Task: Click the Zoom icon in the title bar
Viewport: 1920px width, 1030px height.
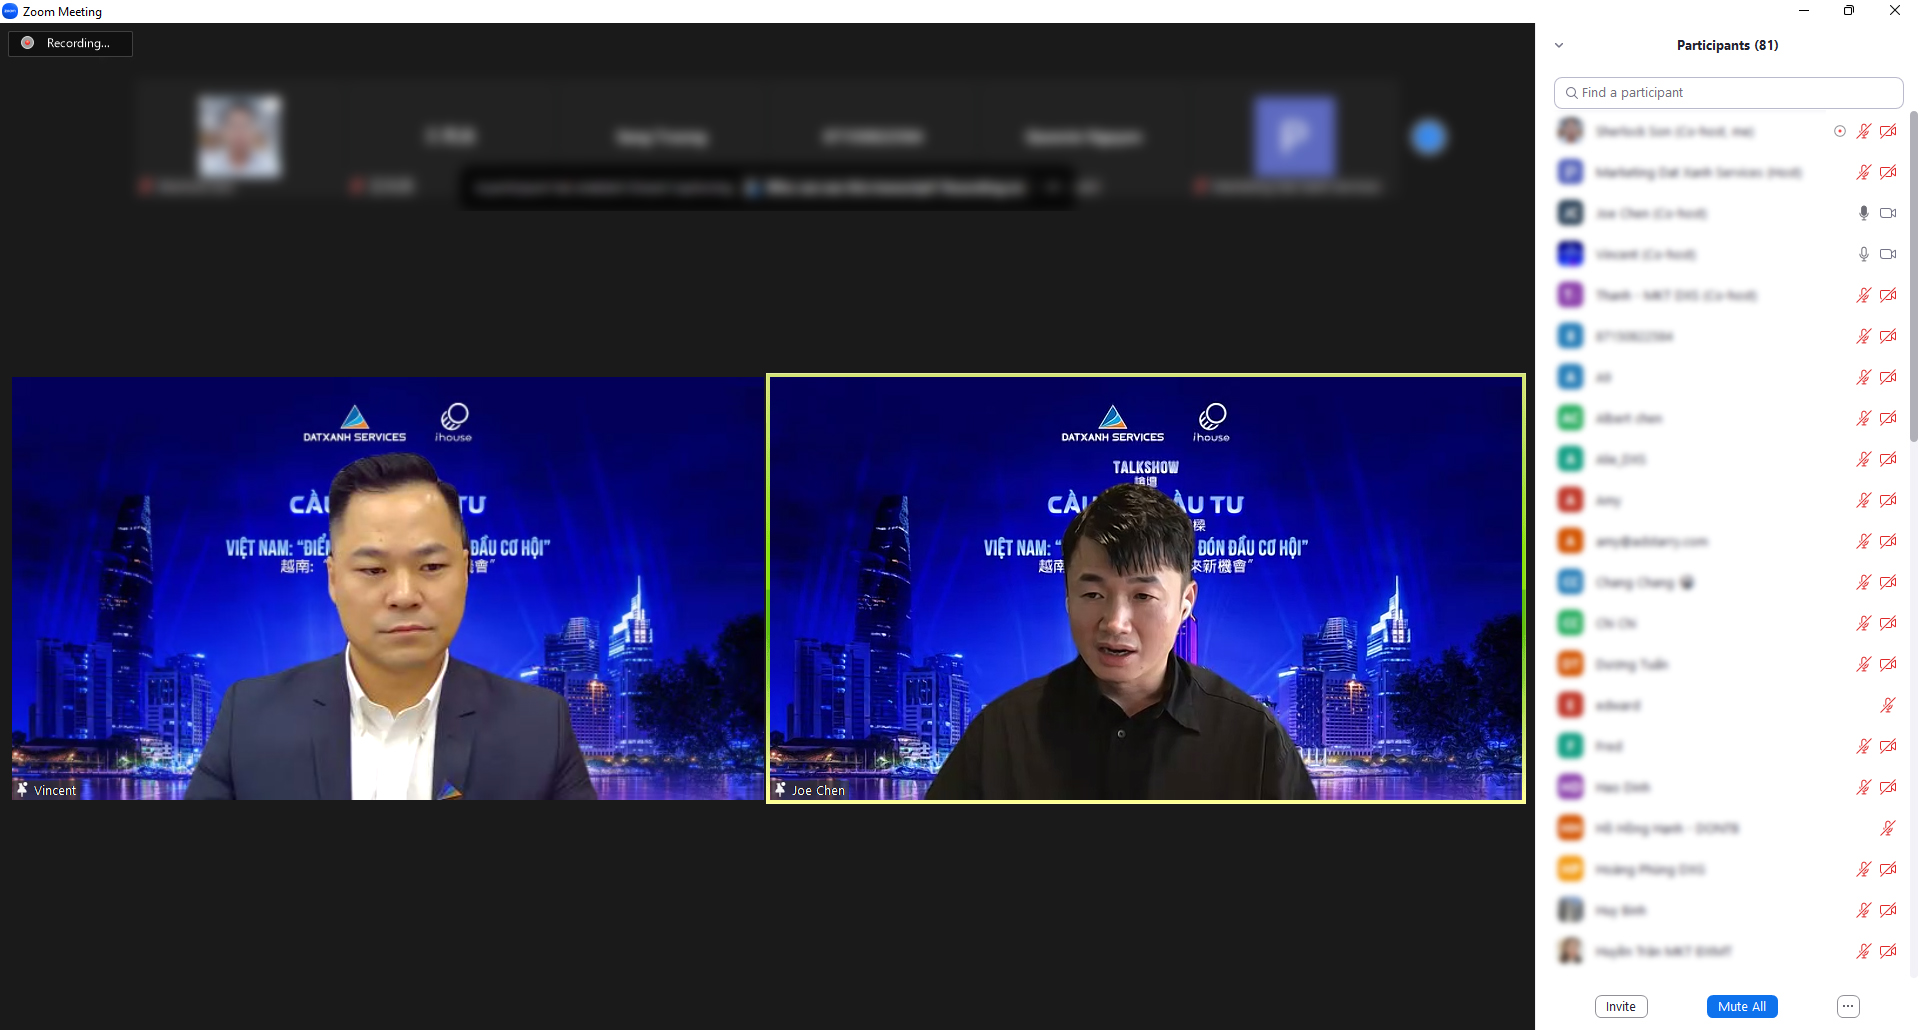Action: tap(10, 11)
